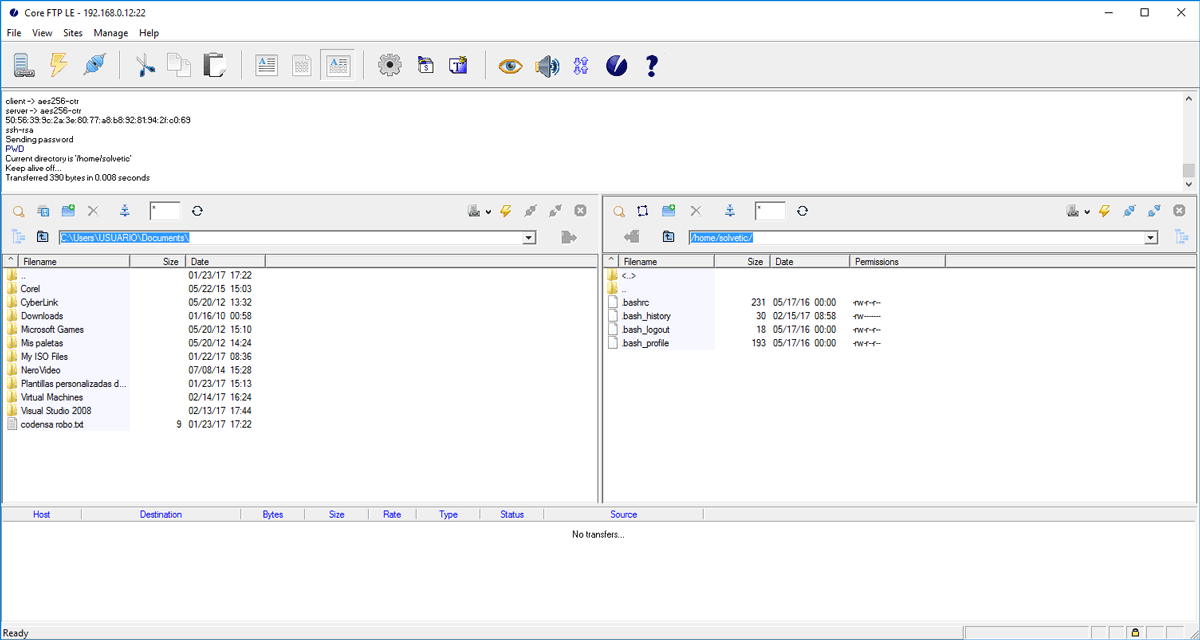
Task: Click the template T toolbar icon
Action: click(458, 66)
